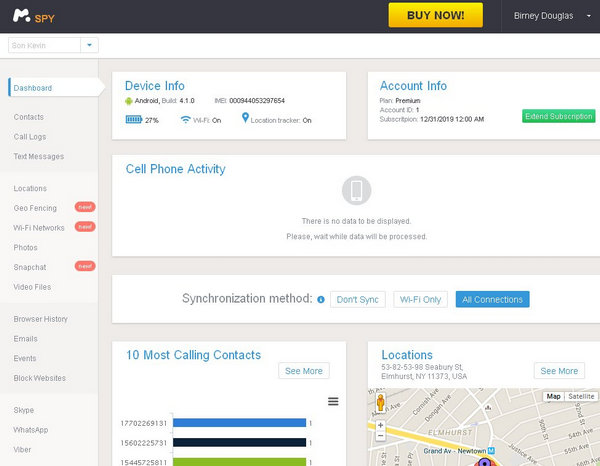Click the new badge beside Geo Fencing
Image resolution: width=600 pixels, height=466 pixels.
(85, 207)
